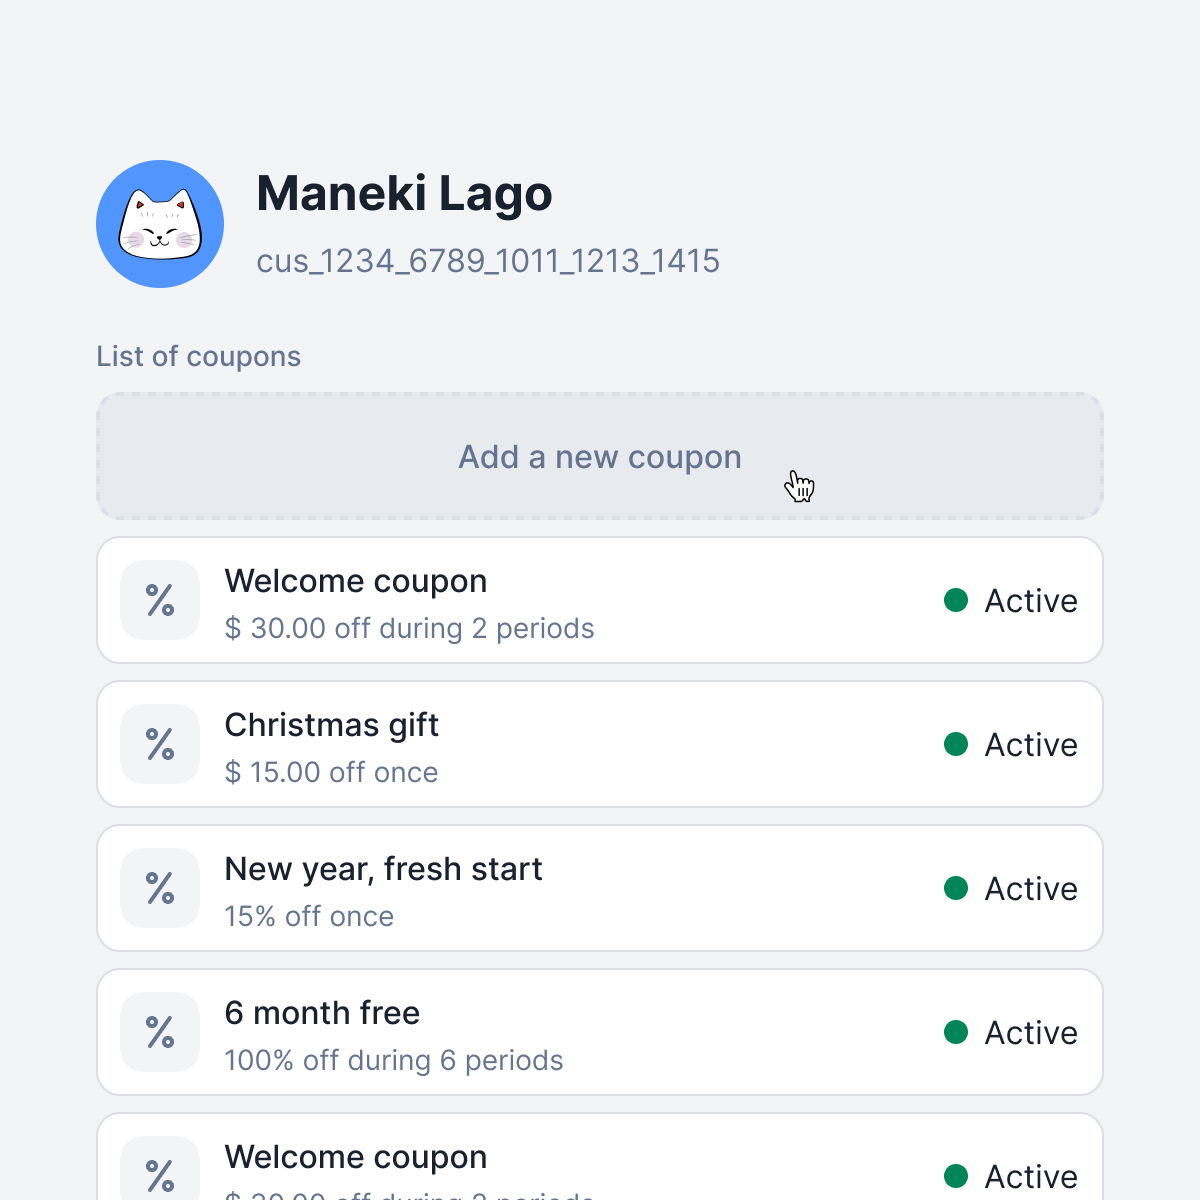Click the Maneki Lago customer name
This screenshot has height=1200, width=1200.
click(404, 194)
